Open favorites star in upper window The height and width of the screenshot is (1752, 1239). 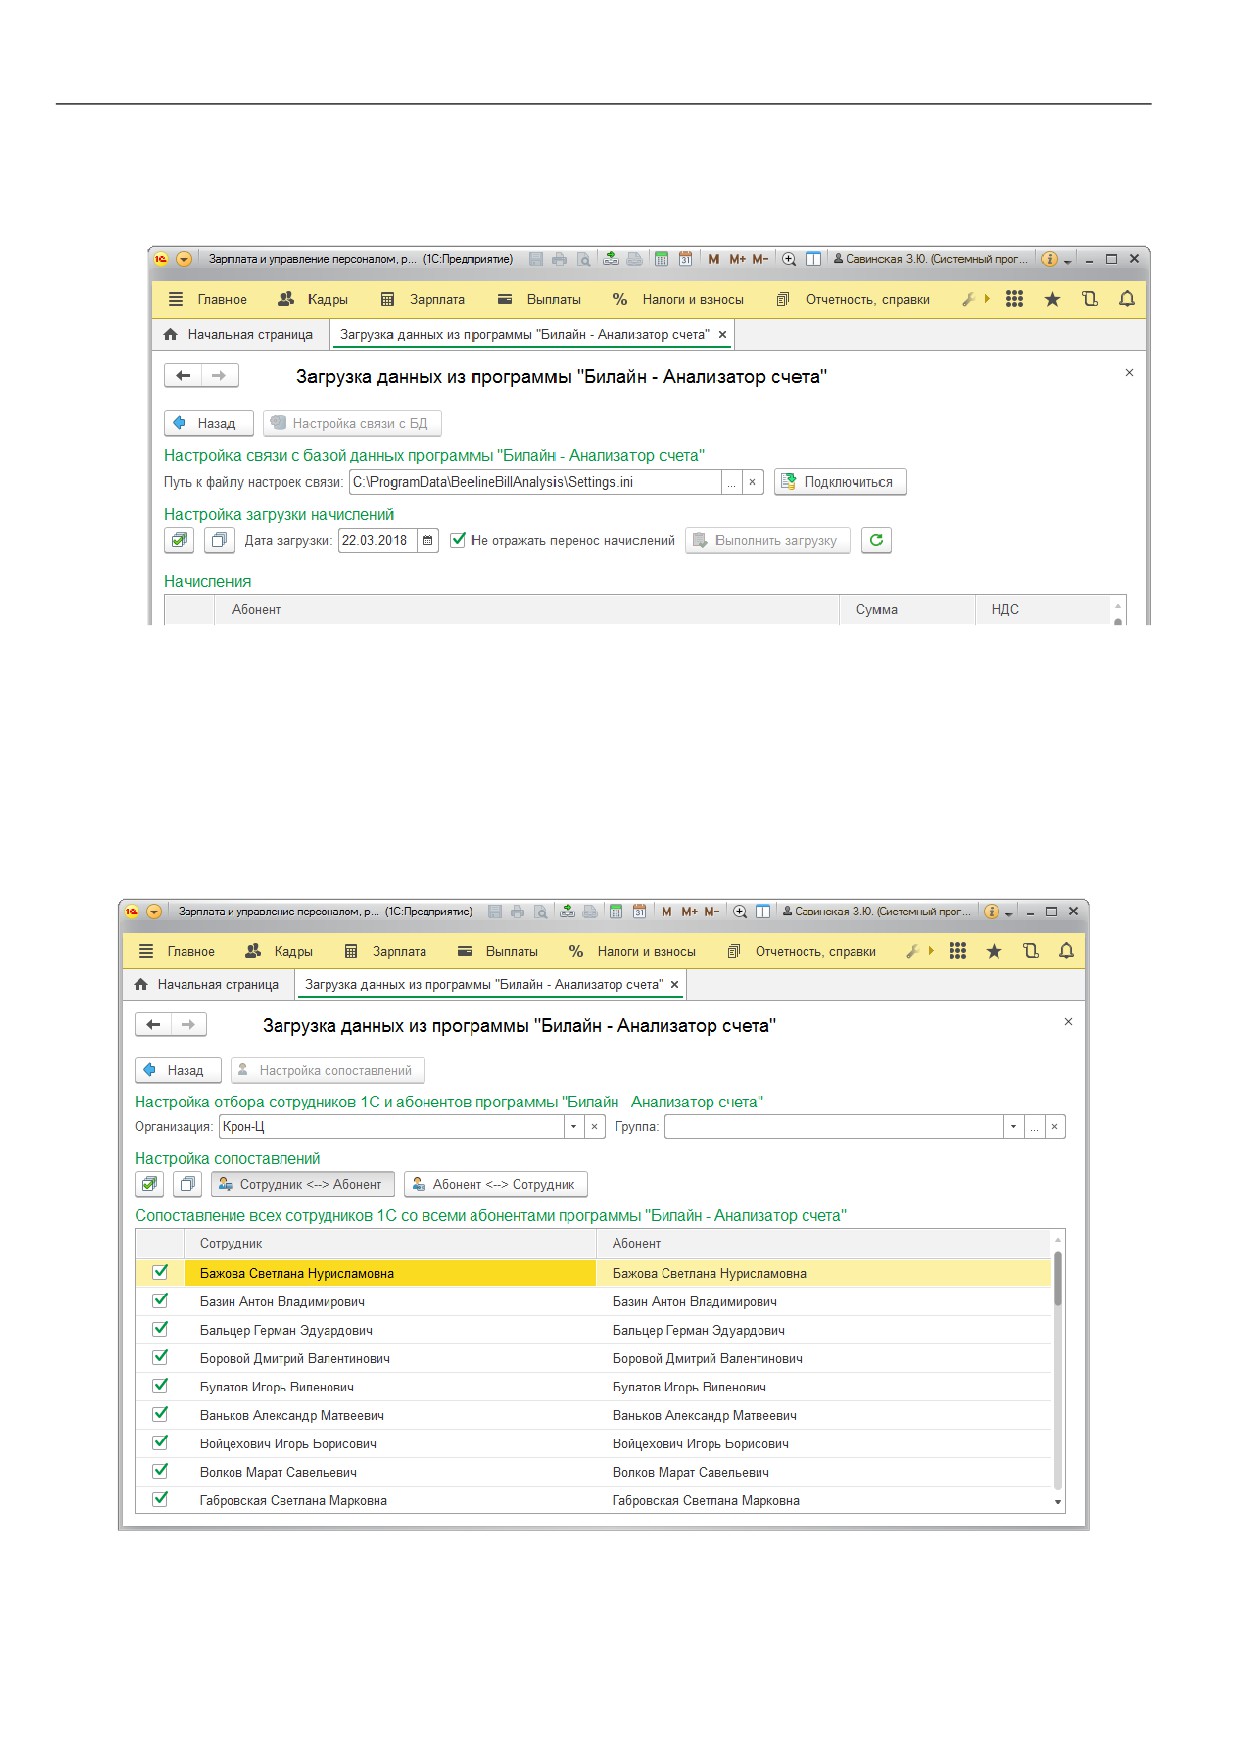[x=1052, y=299]
